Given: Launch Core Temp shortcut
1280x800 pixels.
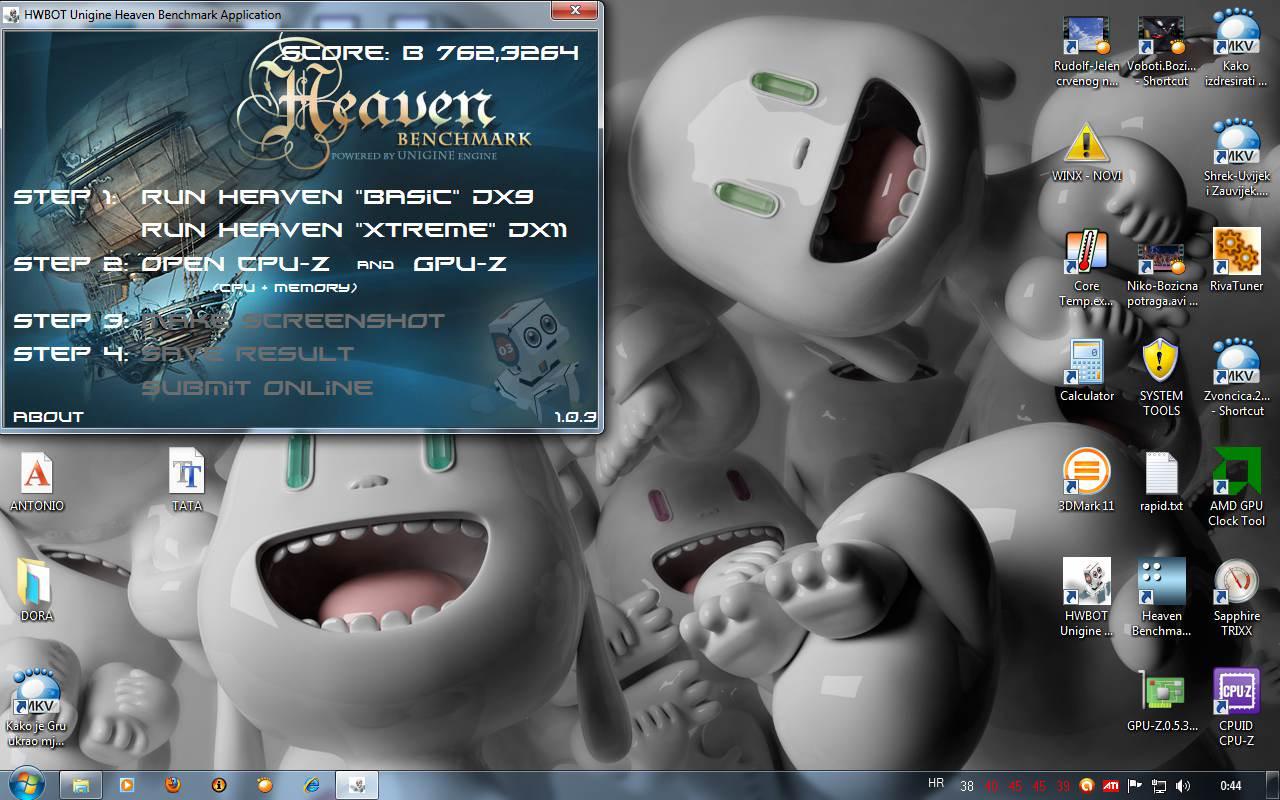Looking at the screenshot, I should pyautogui.click(x=1086, y=267).
